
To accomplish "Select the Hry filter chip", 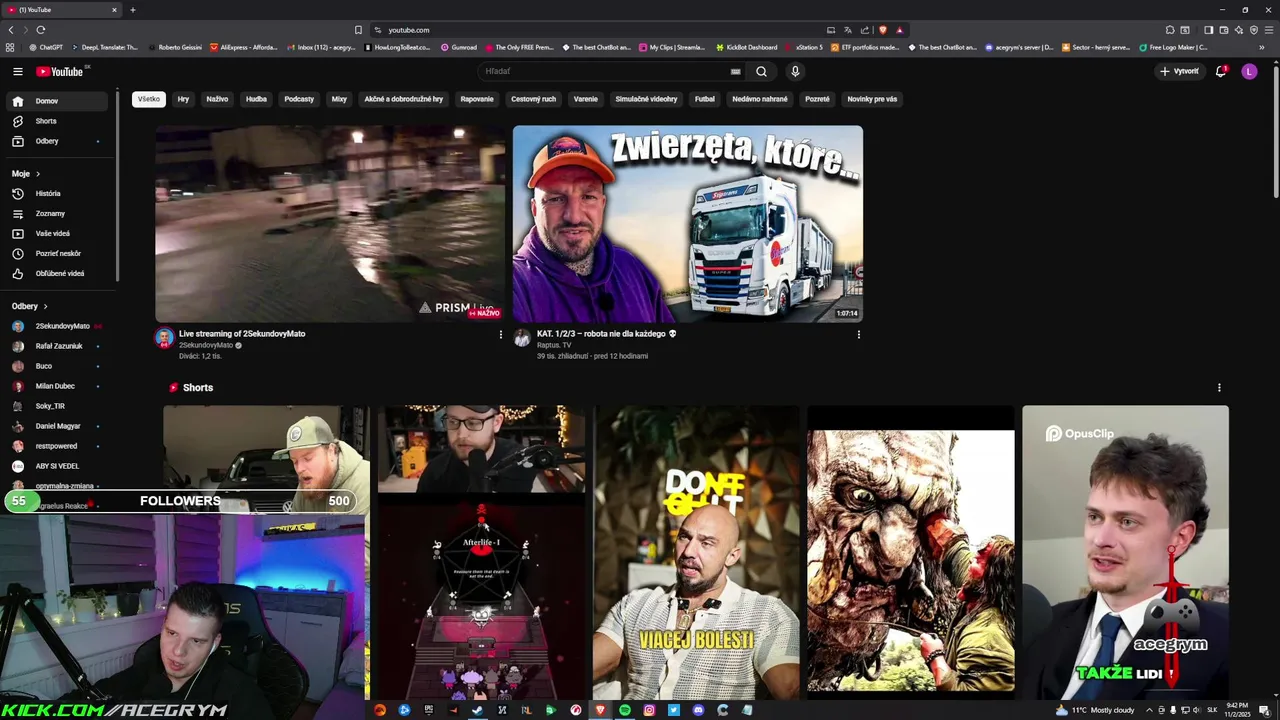I will (183, 99).
